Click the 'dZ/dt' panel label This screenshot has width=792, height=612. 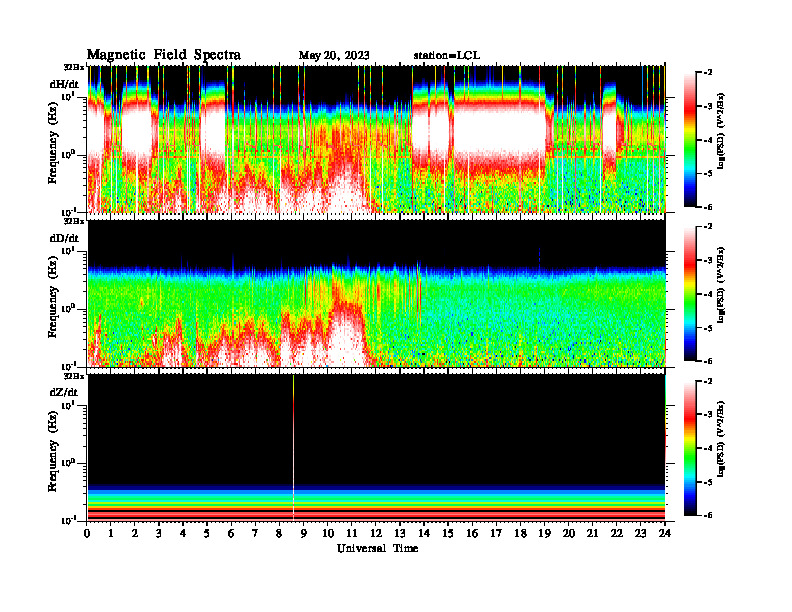[x=64, y=392]
